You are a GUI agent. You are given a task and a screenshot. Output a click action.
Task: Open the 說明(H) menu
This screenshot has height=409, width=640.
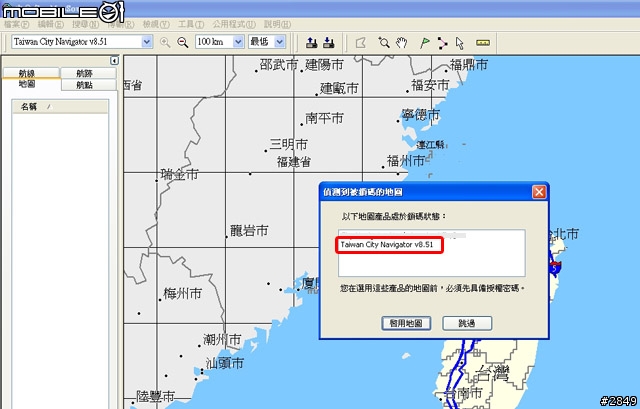tap(278, 24)
